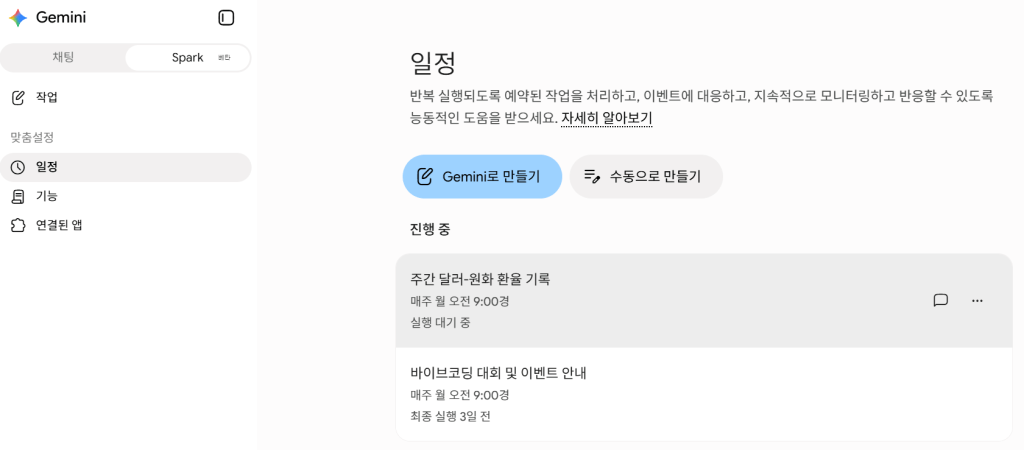The width and height of the screenshot is (1024, 450).
Task: Follow the 자세히 알아보기 link
Action: tap(607, 119)
